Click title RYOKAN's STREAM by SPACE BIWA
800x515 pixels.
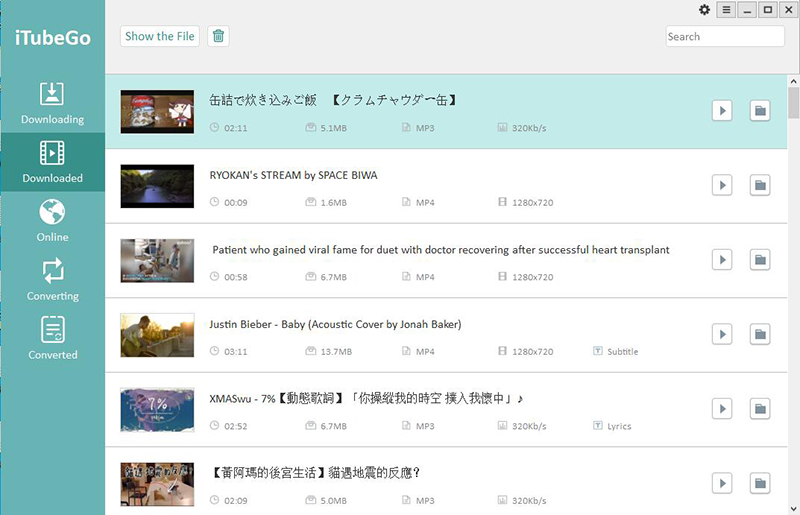293,176
